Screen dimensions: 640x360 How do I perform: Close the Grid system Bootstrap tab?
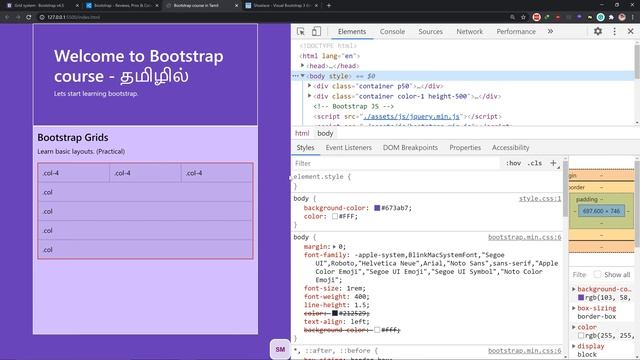point(77,6)
